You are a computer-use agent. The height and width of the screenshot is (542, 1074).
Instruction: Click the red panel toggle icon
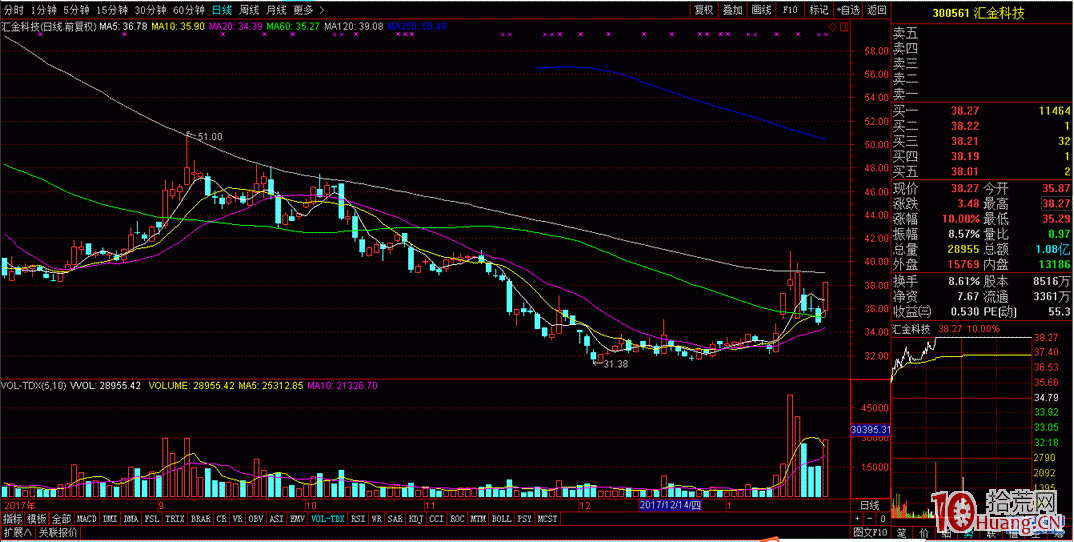844,27
